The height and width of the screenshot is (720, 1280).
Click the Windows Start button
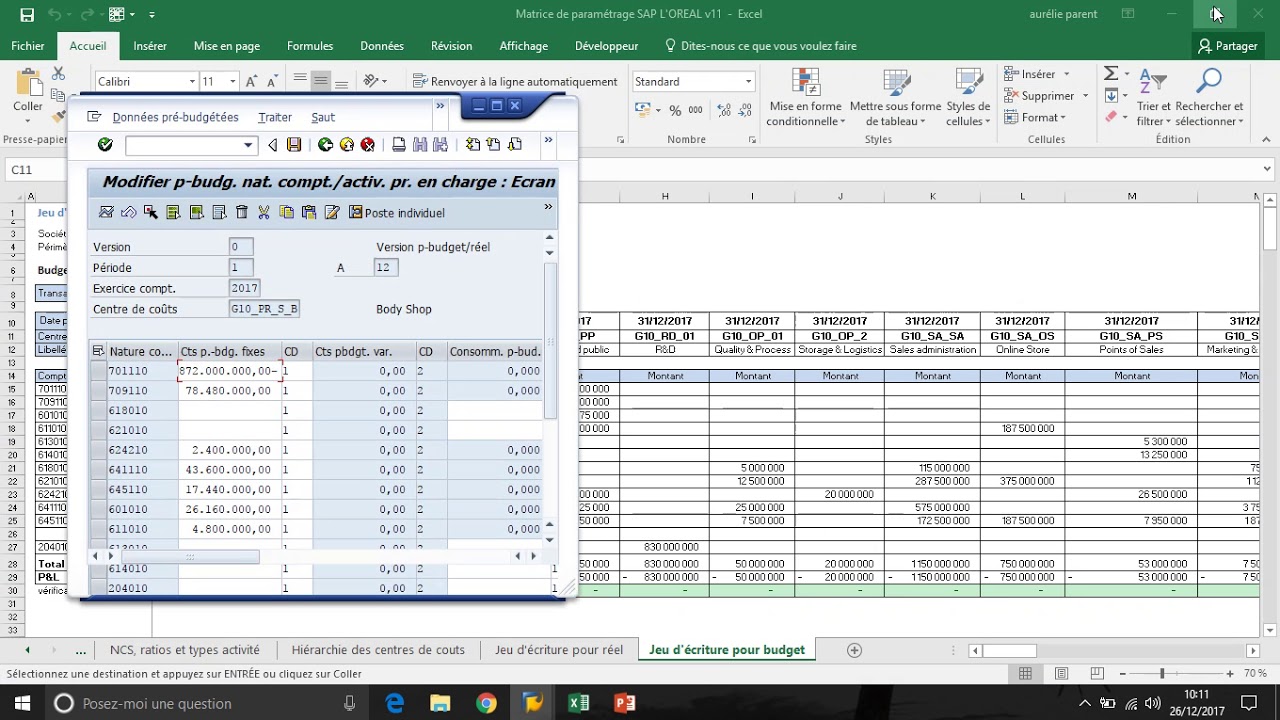click(22, 703)
